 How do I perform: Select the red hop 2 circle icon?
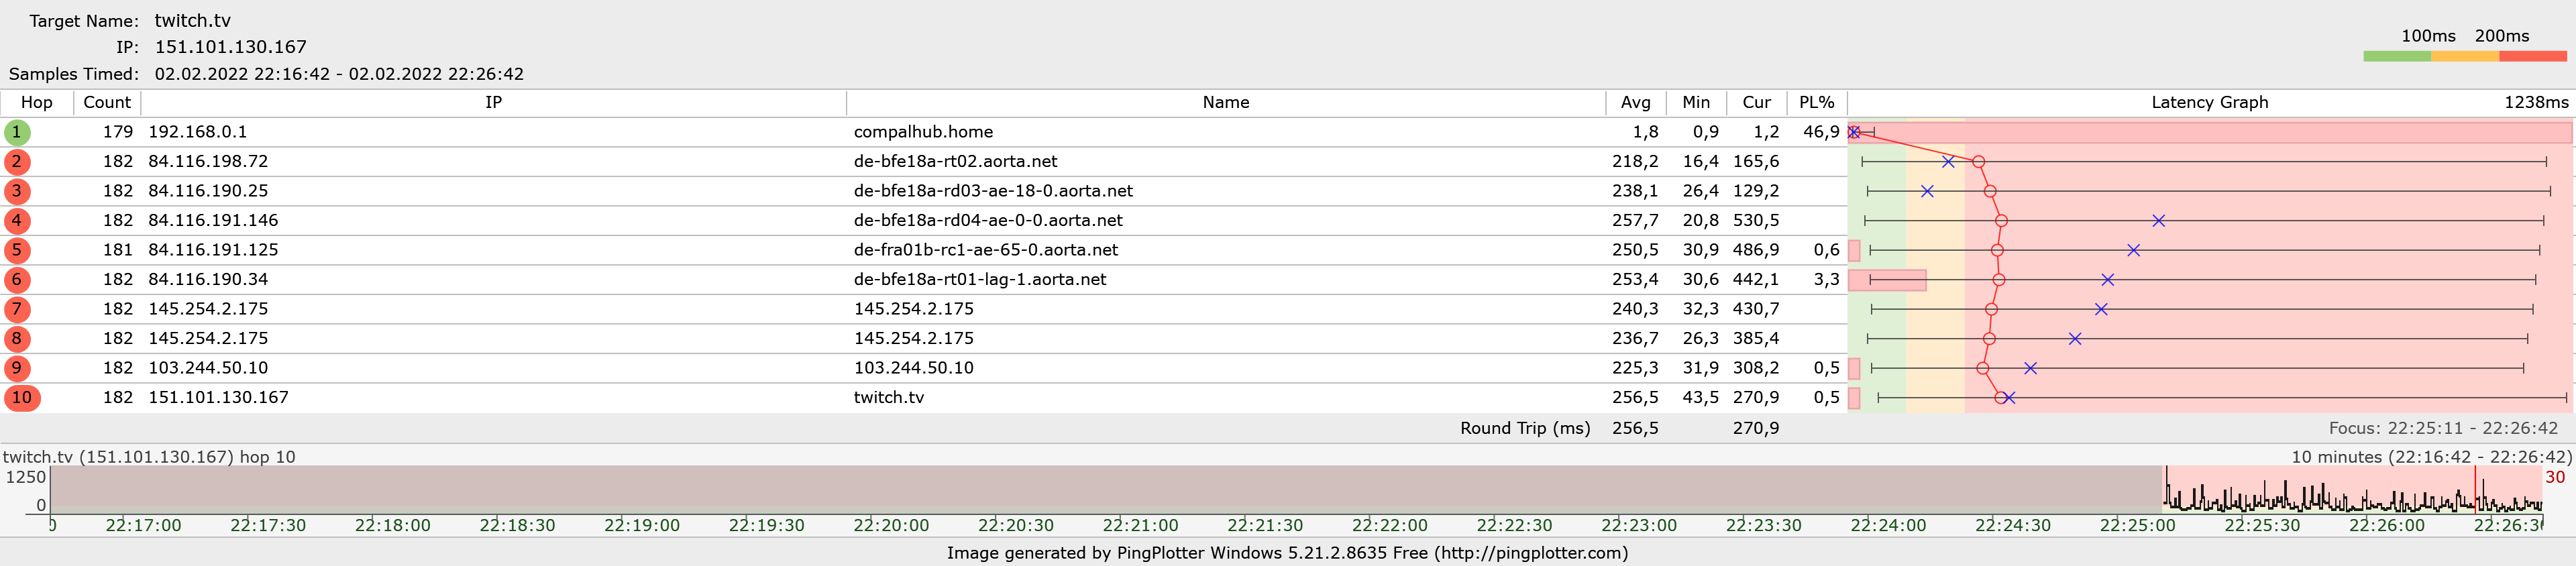[x=17, y=162]
